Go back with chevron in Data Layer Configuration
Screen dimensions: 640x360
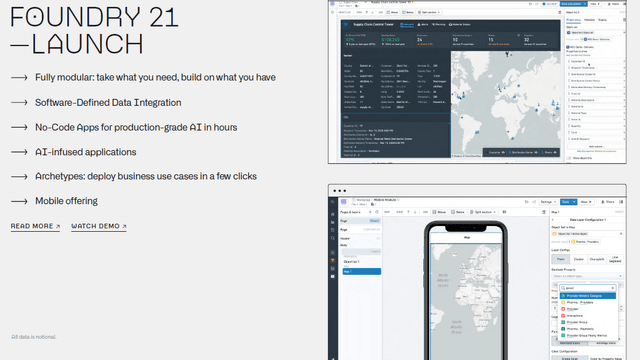553,220
